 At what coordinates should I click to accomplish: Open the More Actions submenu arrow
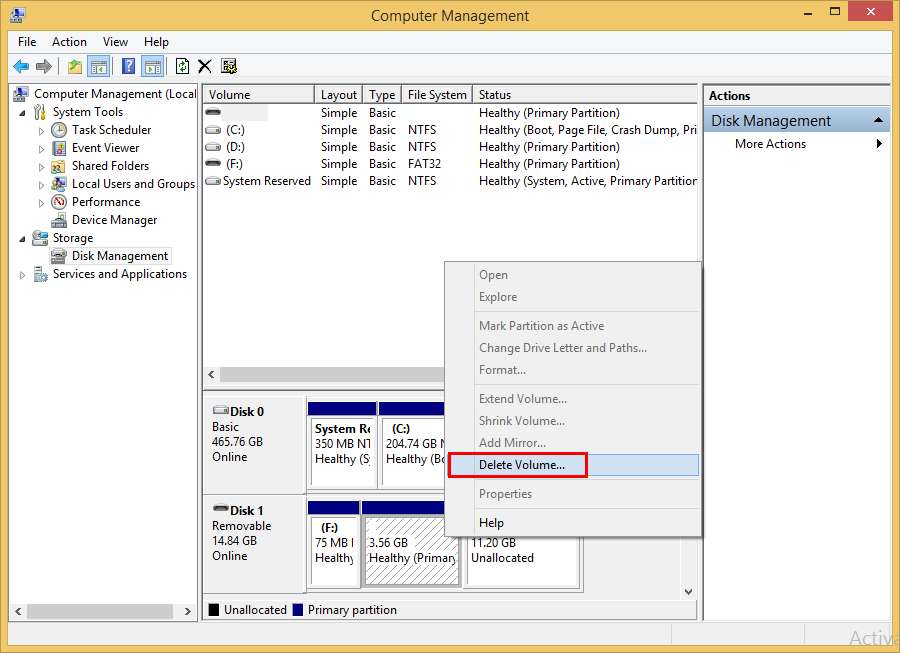click(x=879, y=143)
